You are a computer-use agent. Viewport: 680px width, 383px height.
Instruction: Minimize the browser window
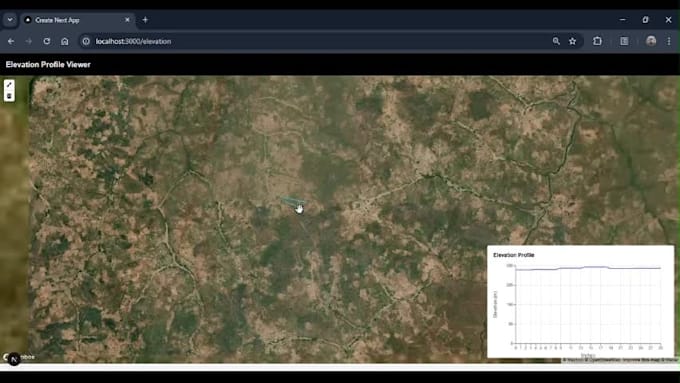[623, 20]
